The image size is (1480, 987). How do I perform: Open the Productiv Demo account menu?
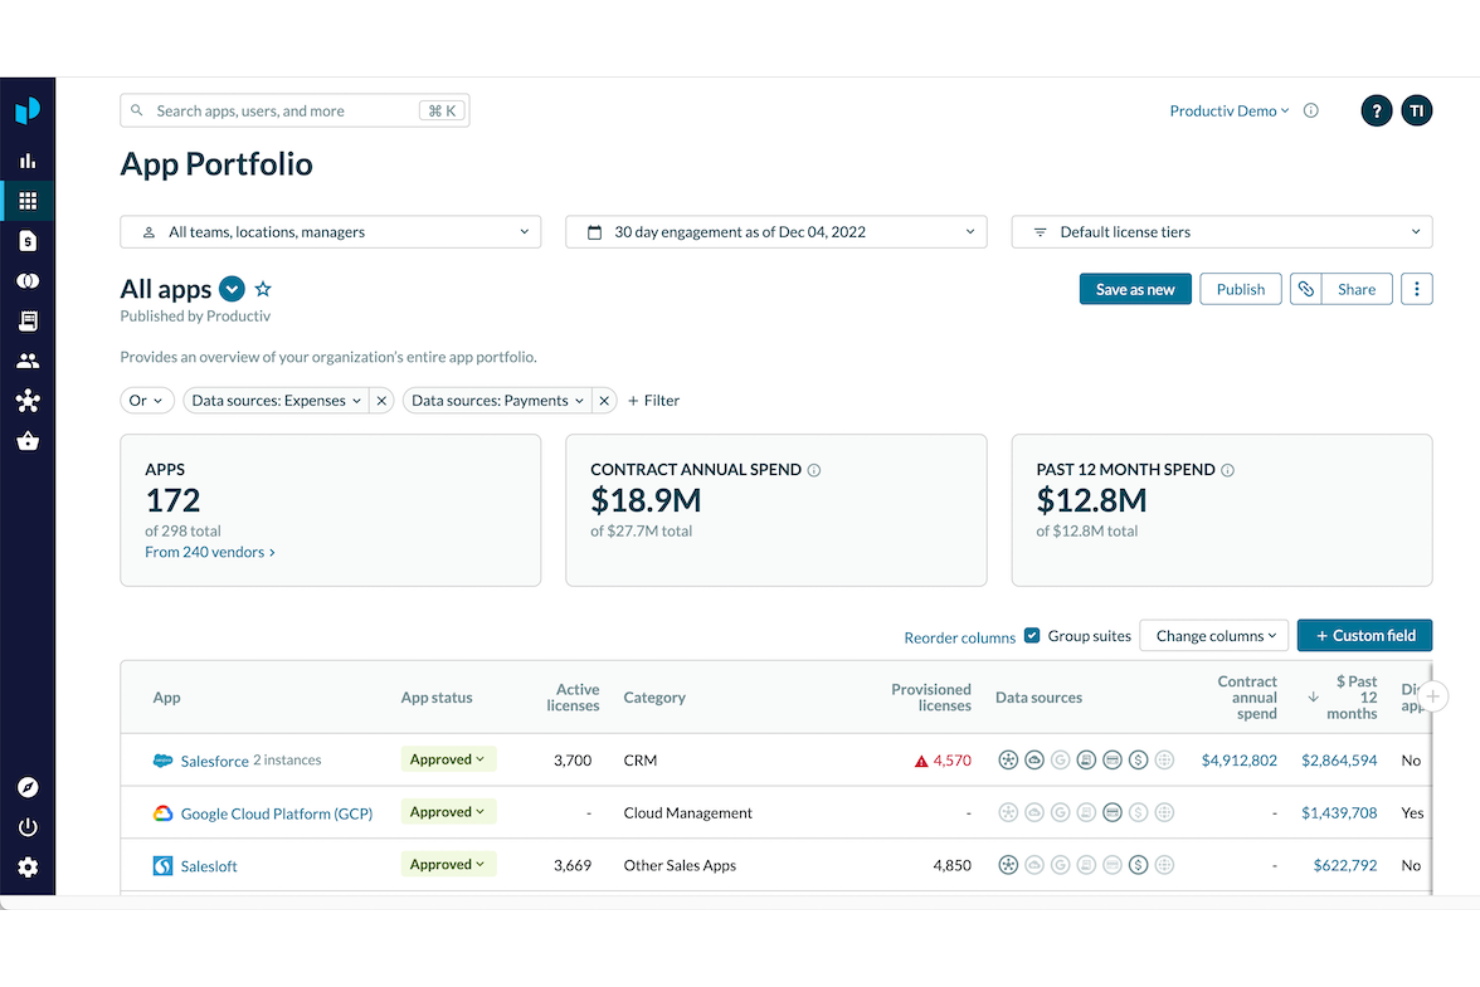[1228, 110]
